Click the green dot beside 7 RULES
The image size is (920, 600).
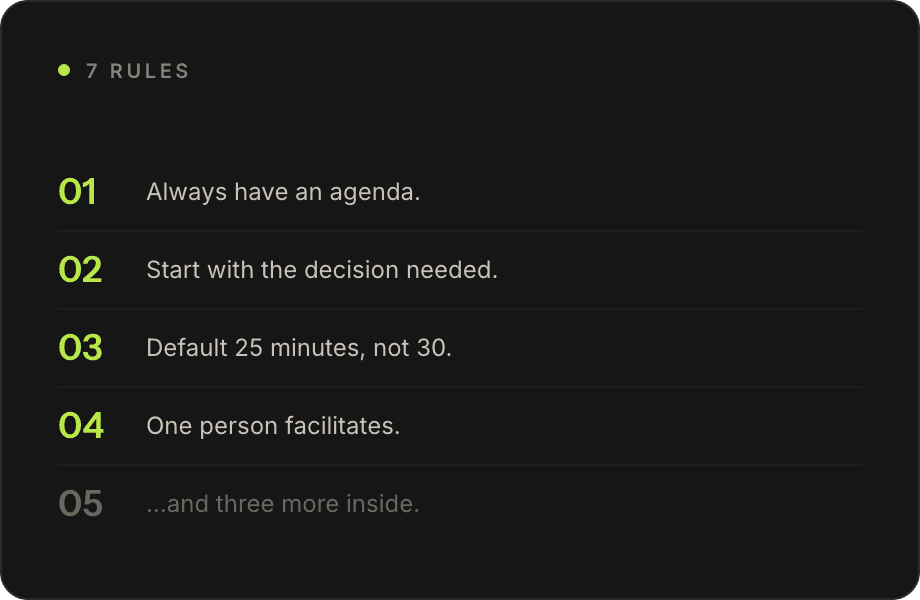[64, 70]
